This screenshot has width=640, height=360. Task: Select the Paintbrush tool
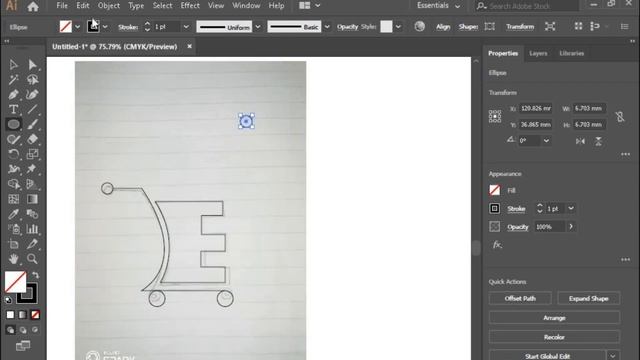click(32, 124)
